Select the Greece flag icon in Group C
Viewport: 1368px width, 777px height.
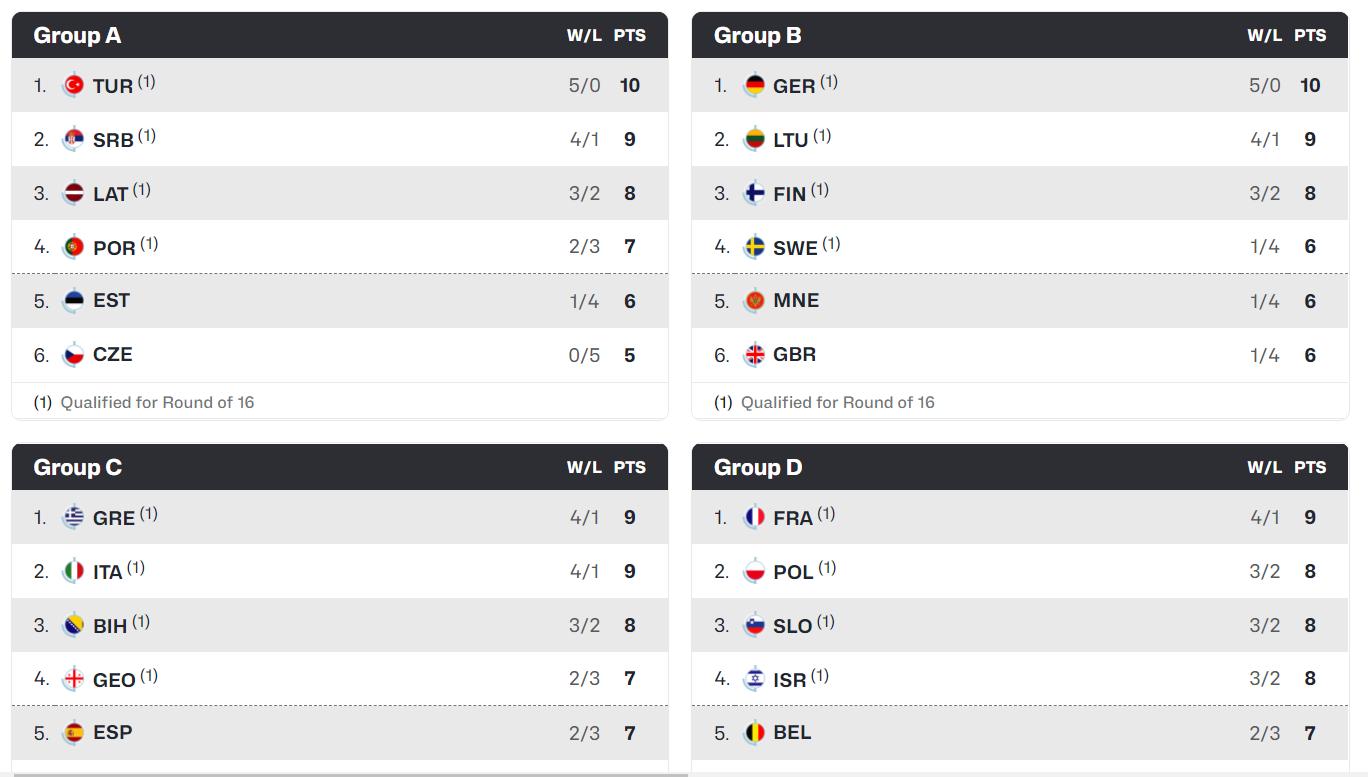pos(73,518)
